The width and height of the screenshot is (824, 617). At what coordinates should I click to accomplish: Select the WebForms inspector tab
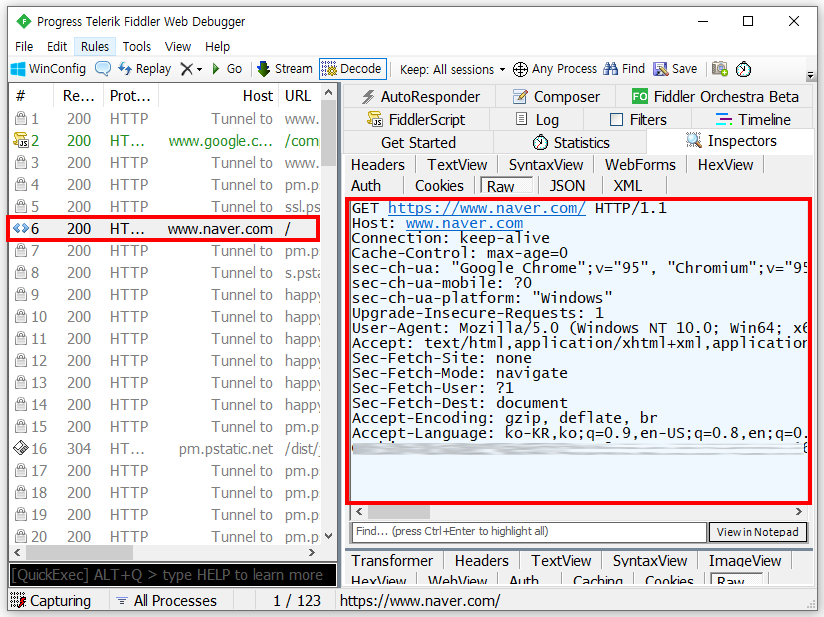(x=640, y=165)
